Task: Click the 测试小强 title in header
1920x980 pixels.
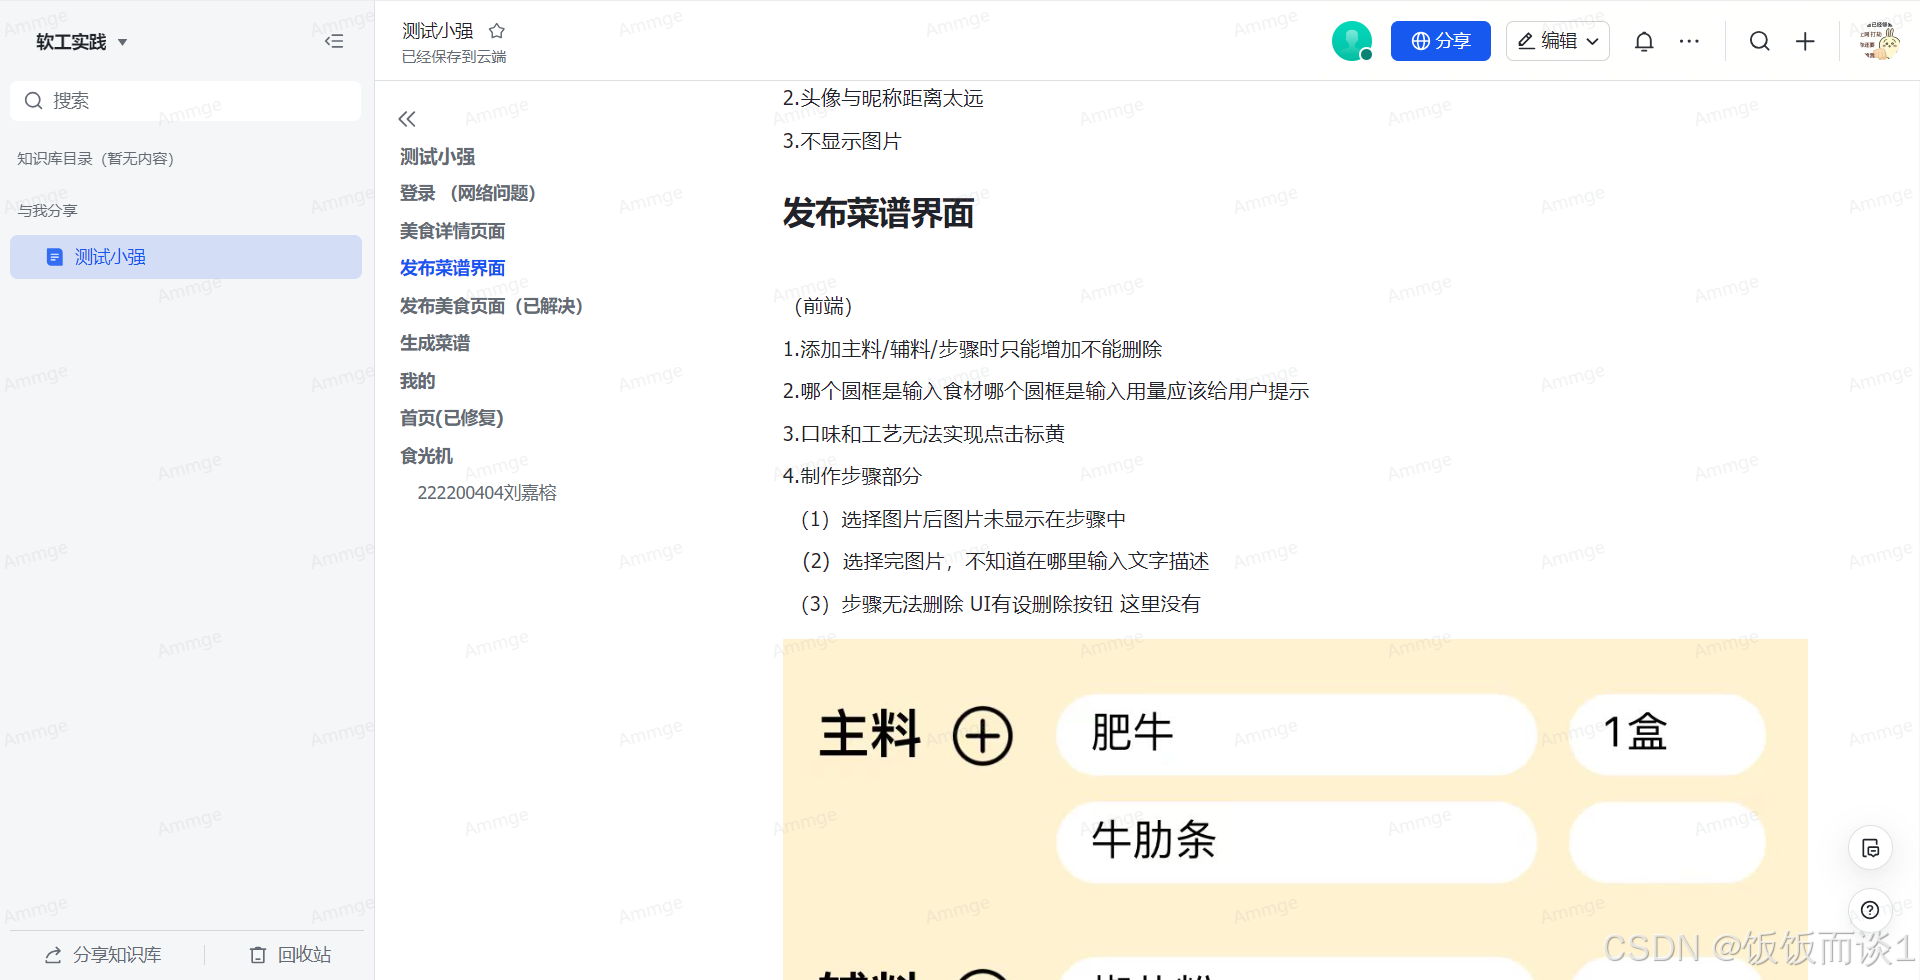Action: (x=438, y=31)
